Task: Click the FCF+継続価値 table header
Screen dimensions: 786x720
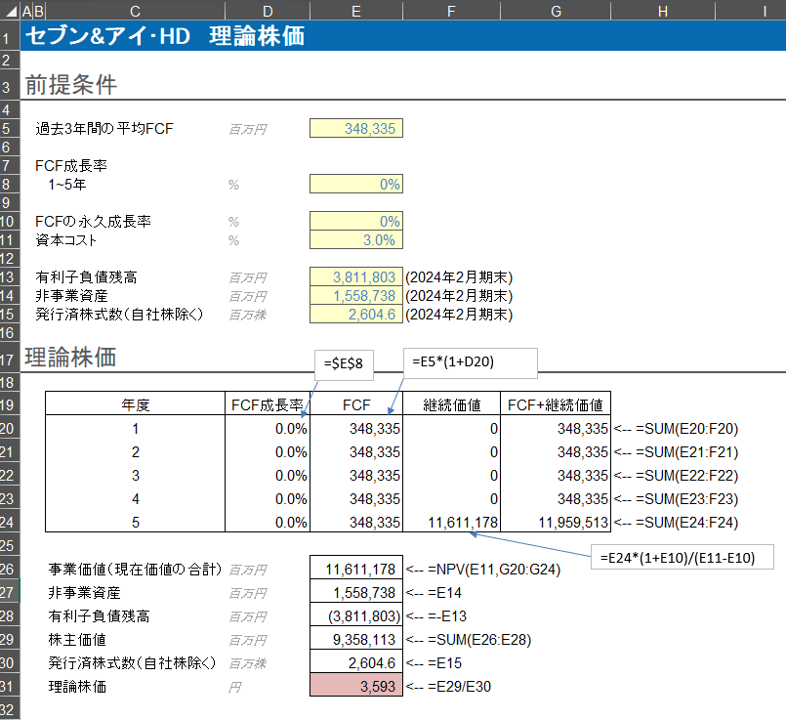Action: (555, 405)
